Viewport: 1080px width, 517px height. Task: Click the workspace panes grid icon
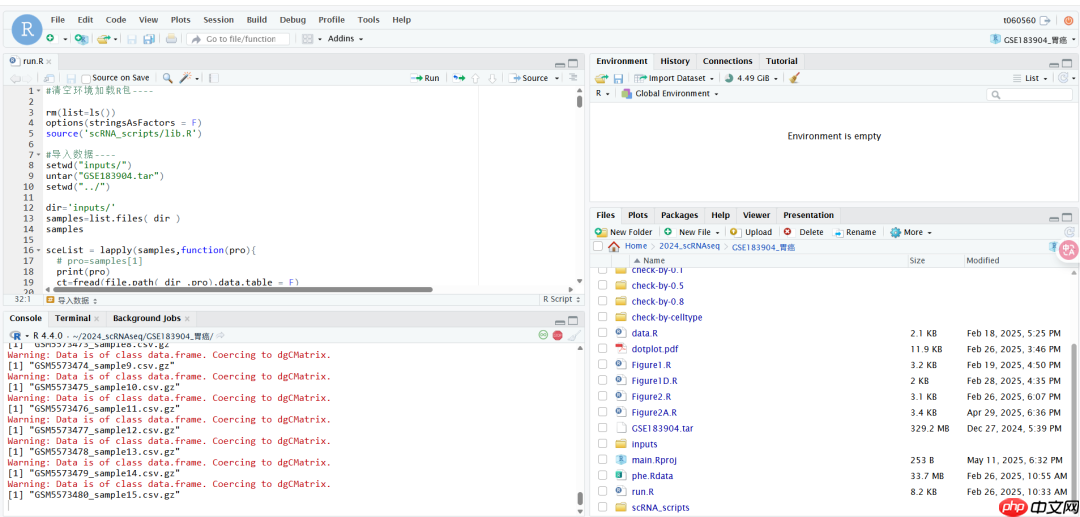[308, 39]
